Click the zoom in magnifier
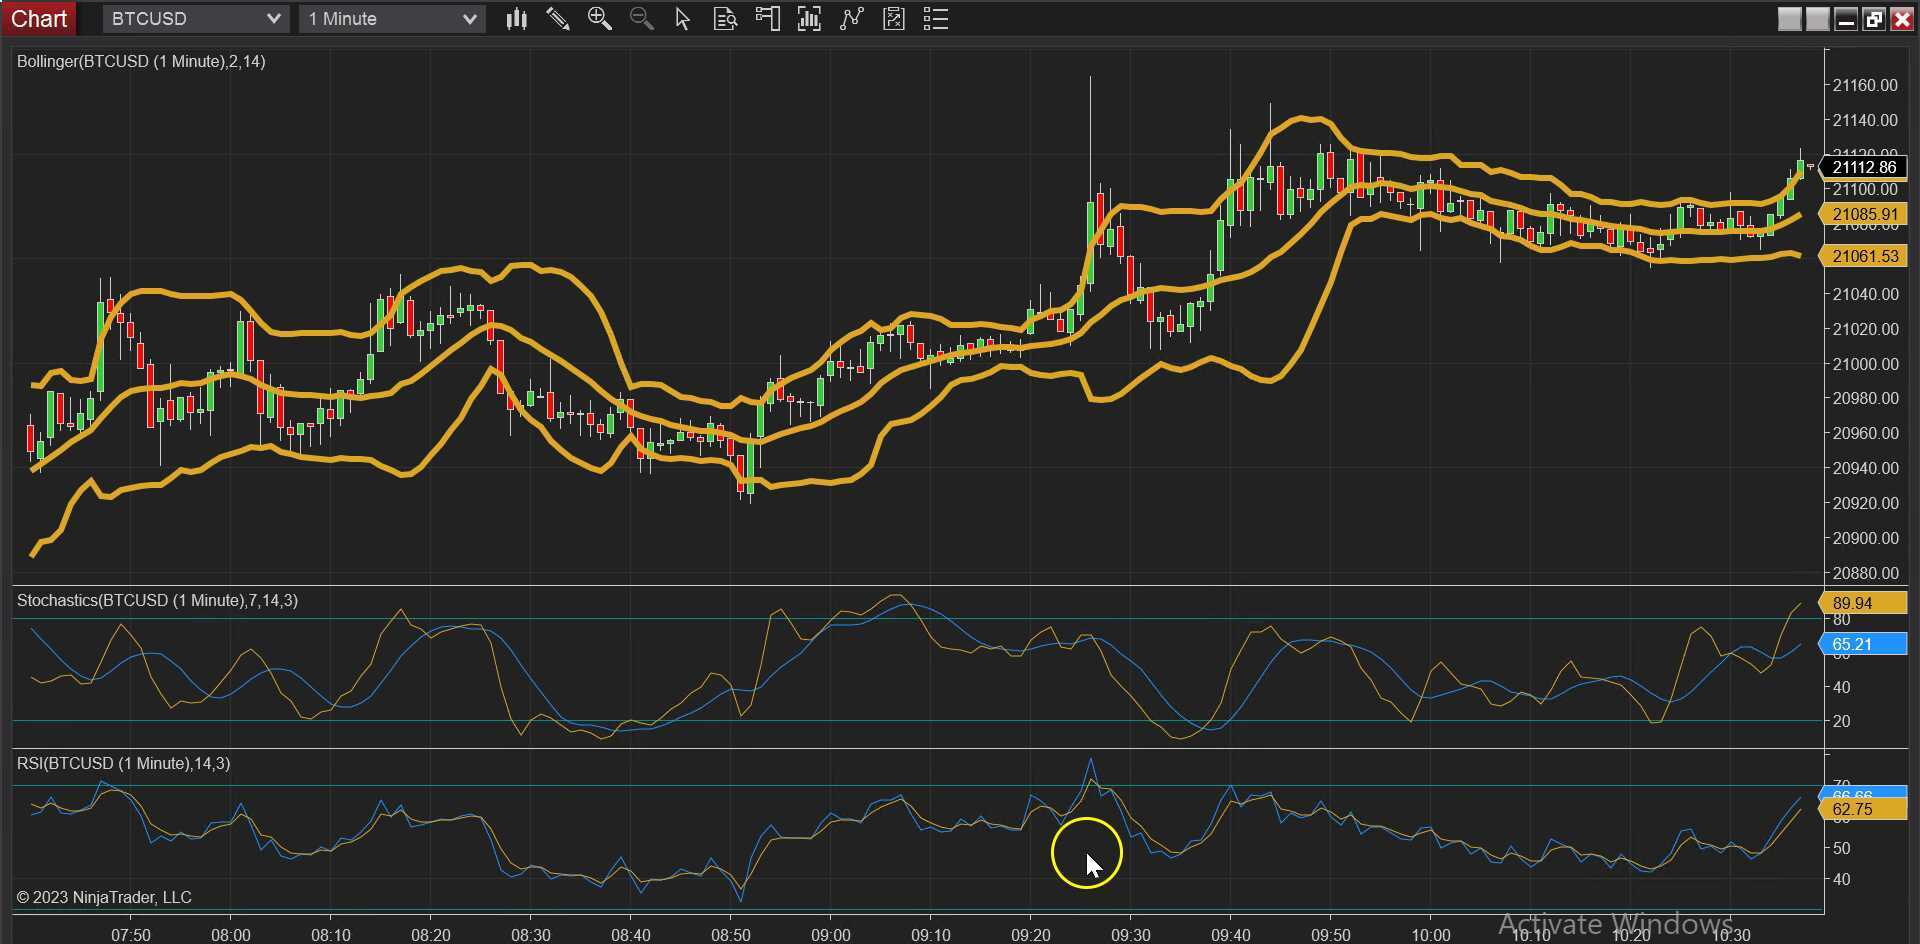The width and height of the screenshot is (1920, 944). (x=600, y=19)
